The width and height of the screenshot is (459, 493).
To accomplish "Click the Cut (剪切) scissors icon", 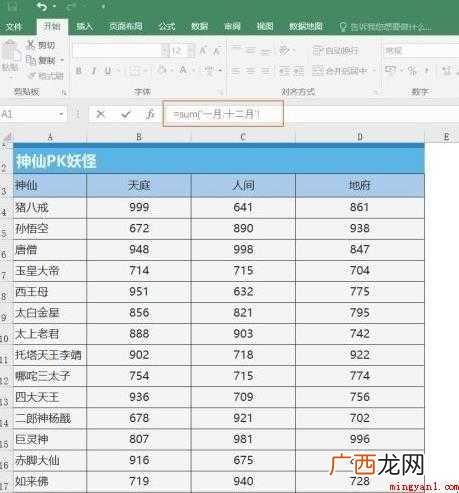I will point(31,44).
